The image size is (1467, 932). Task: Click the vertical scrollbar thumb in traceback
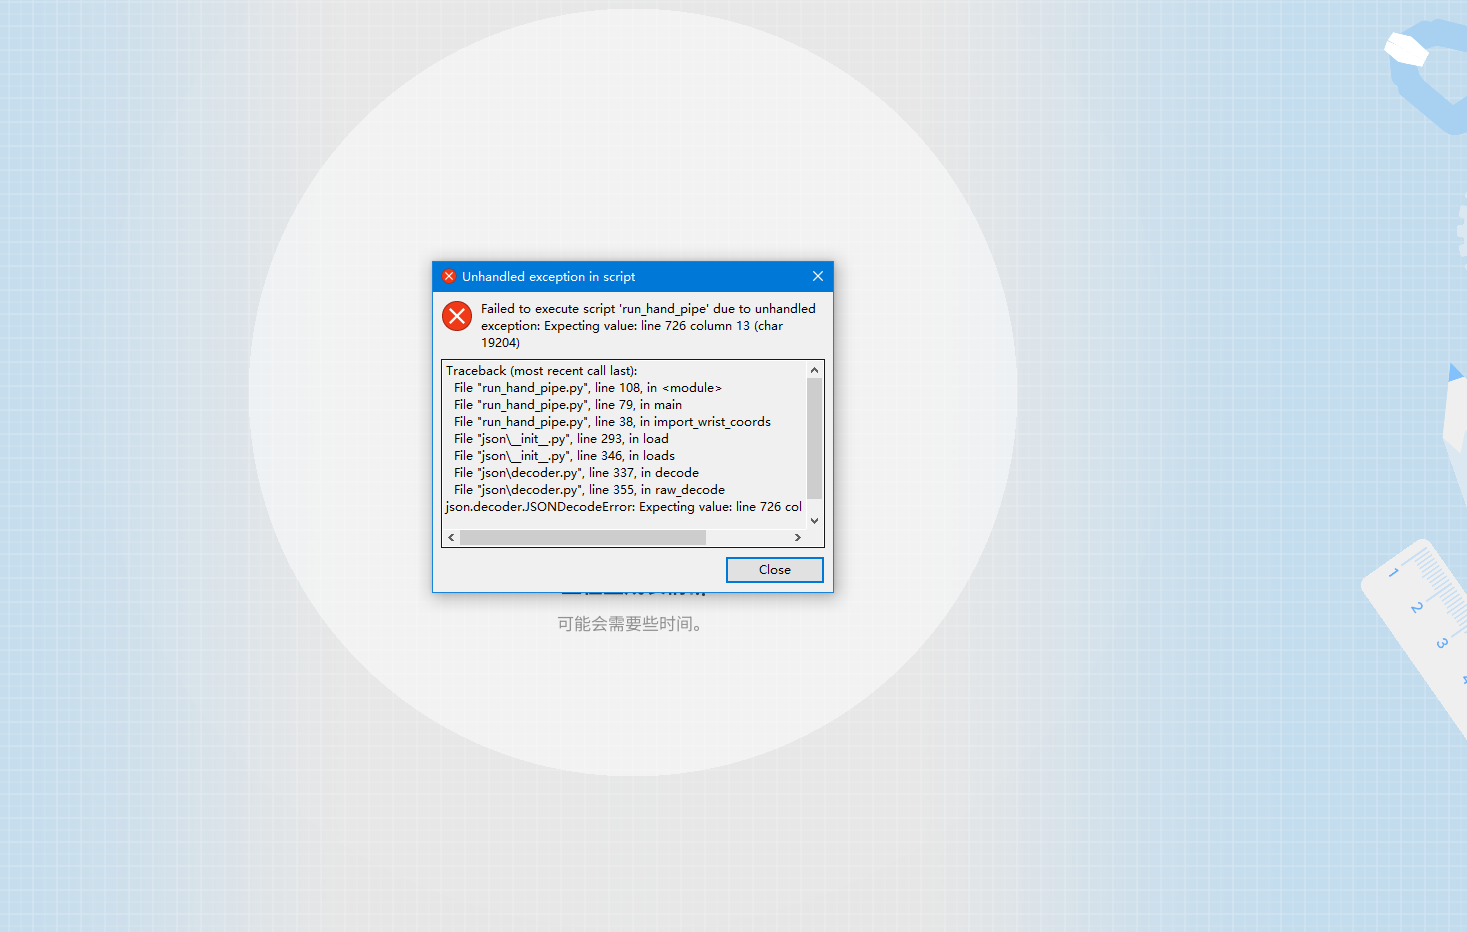point(814,438)
